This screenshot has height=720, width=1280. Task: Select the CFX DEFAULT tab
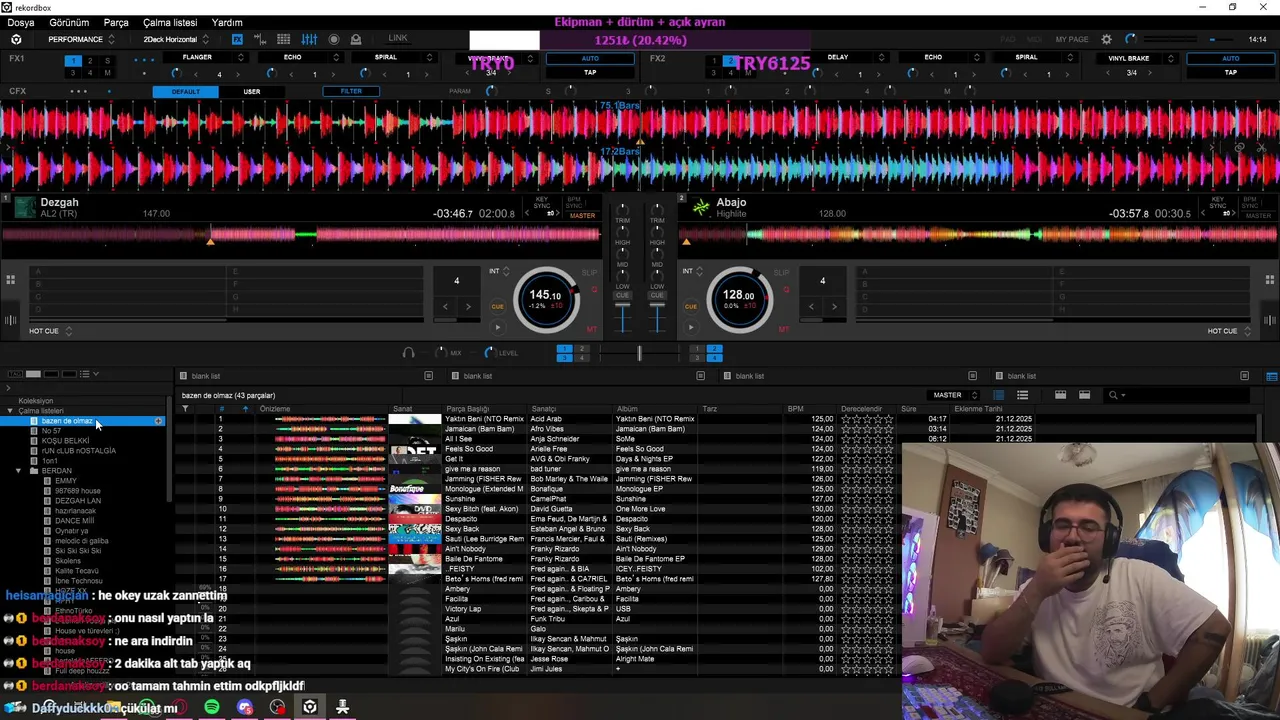[185, 92]
